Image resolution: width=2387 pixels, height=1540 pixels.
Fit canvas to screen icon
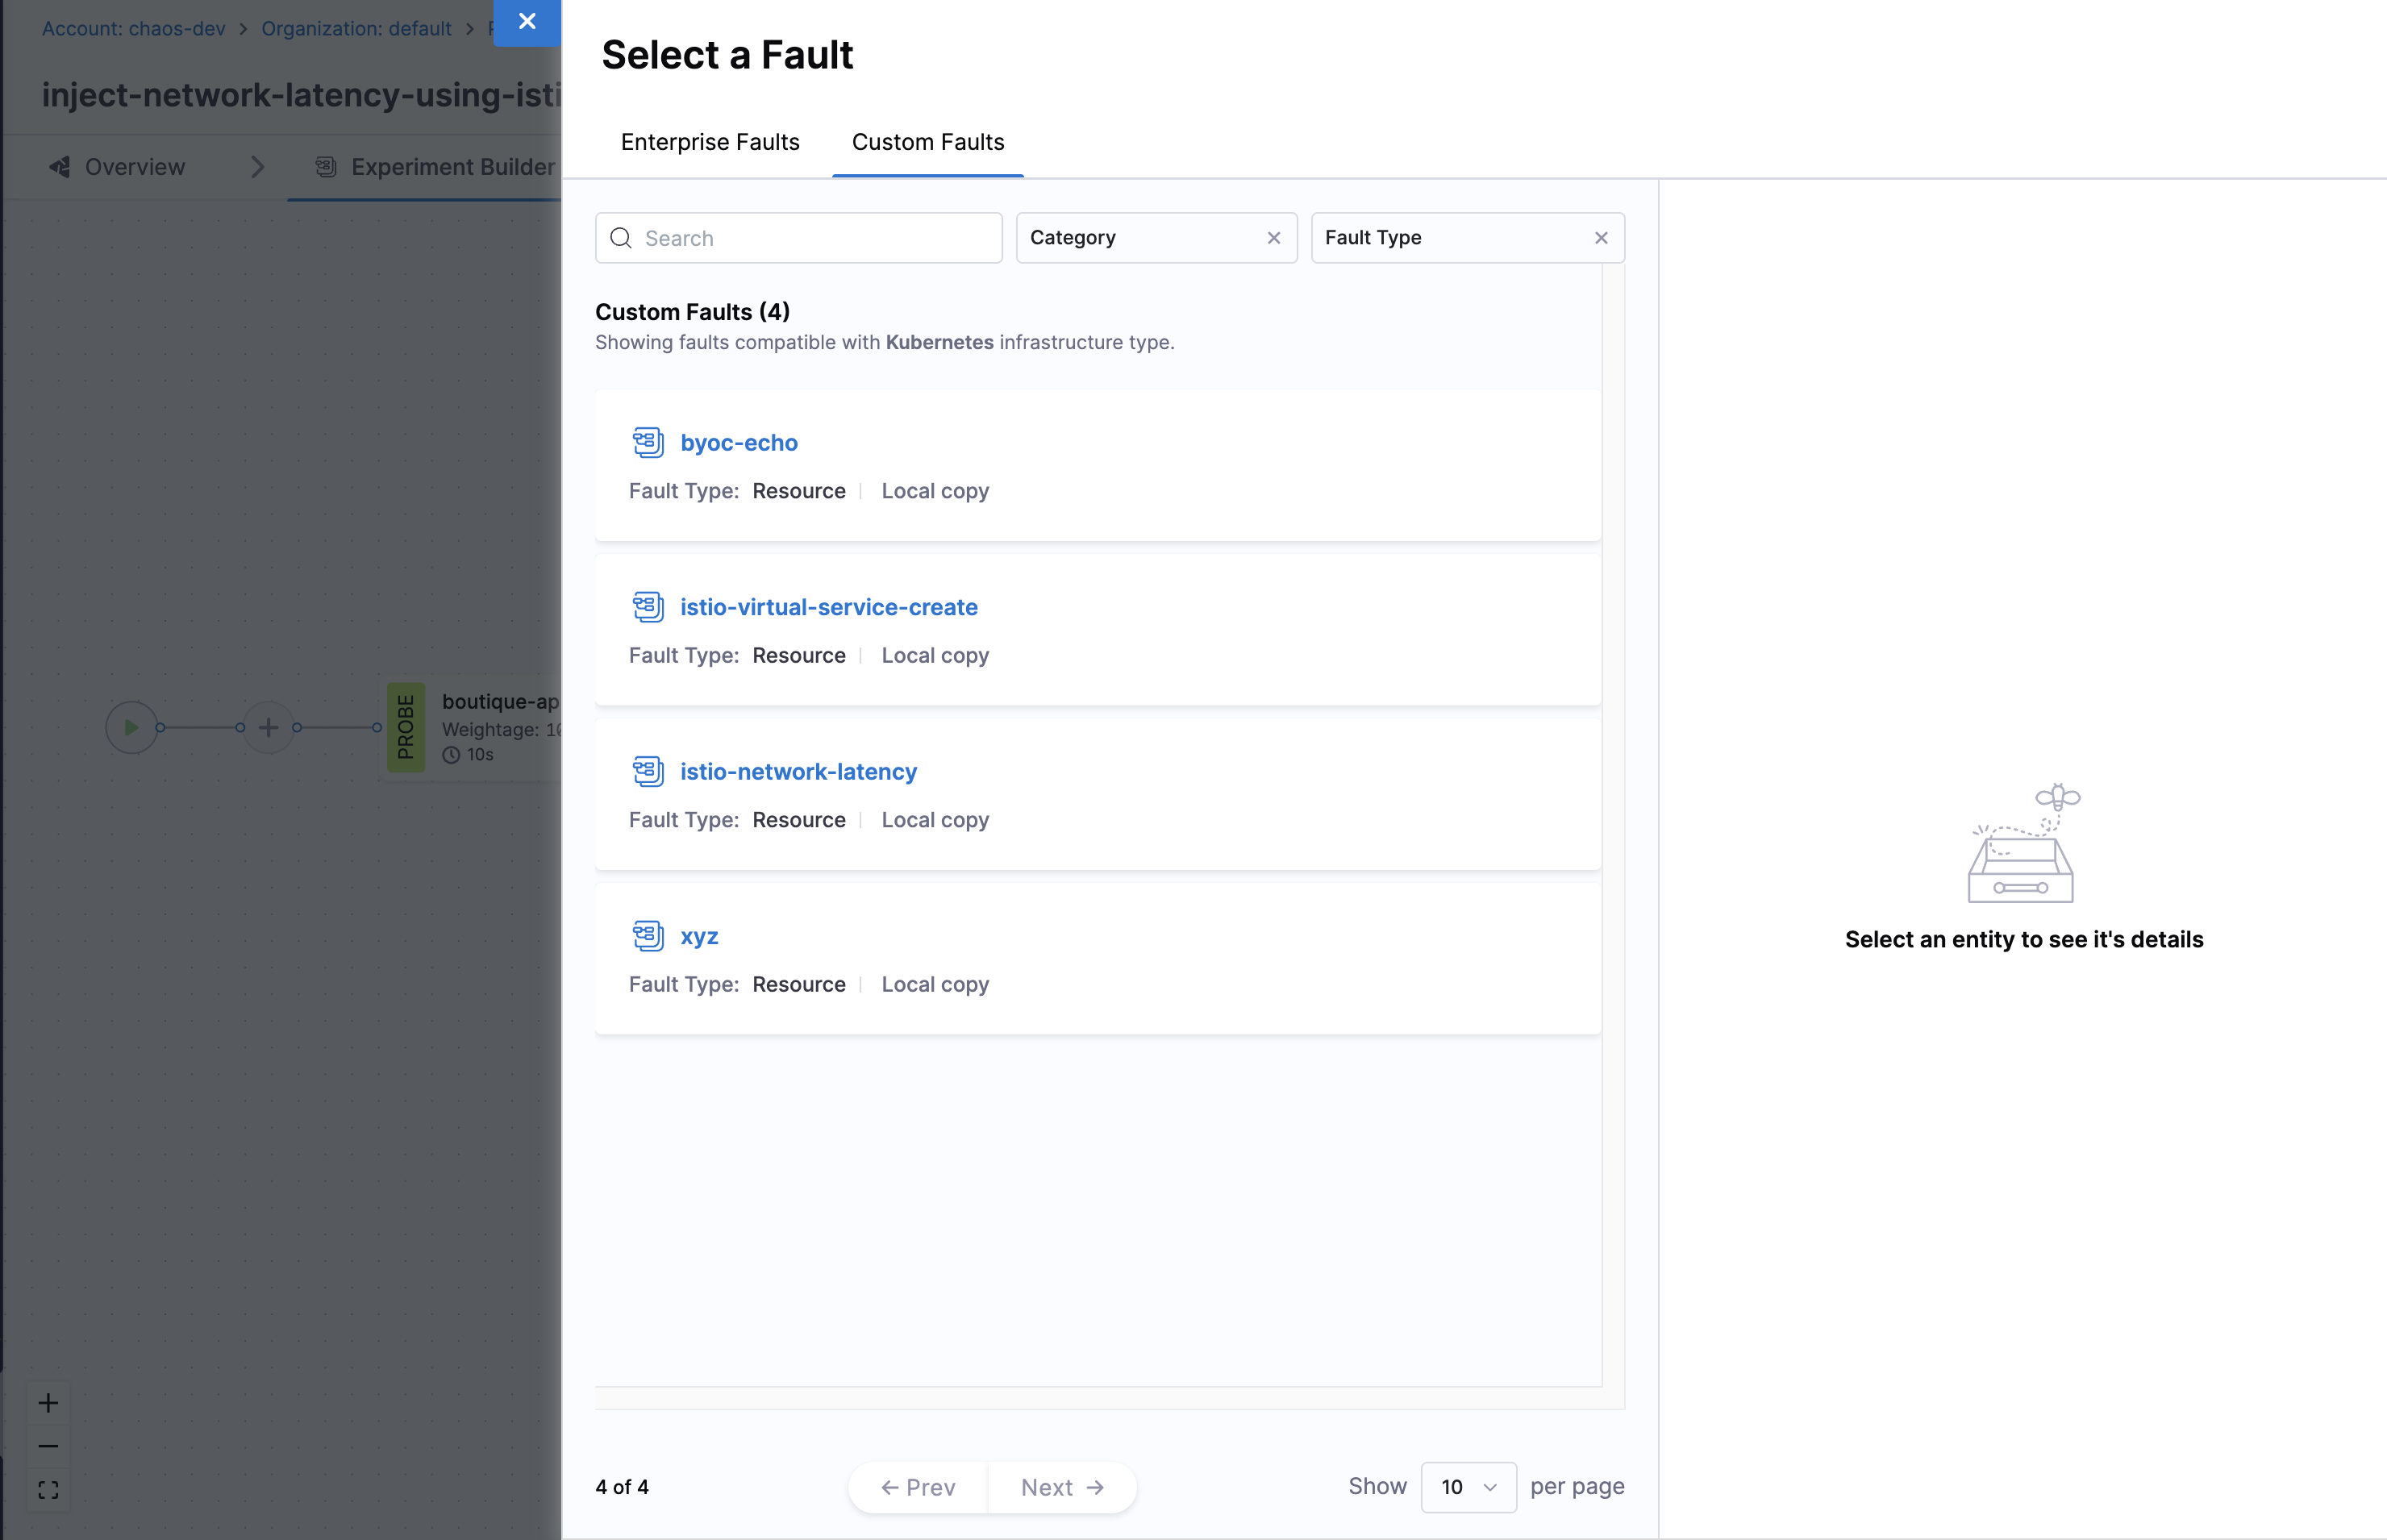(48, 1490)
